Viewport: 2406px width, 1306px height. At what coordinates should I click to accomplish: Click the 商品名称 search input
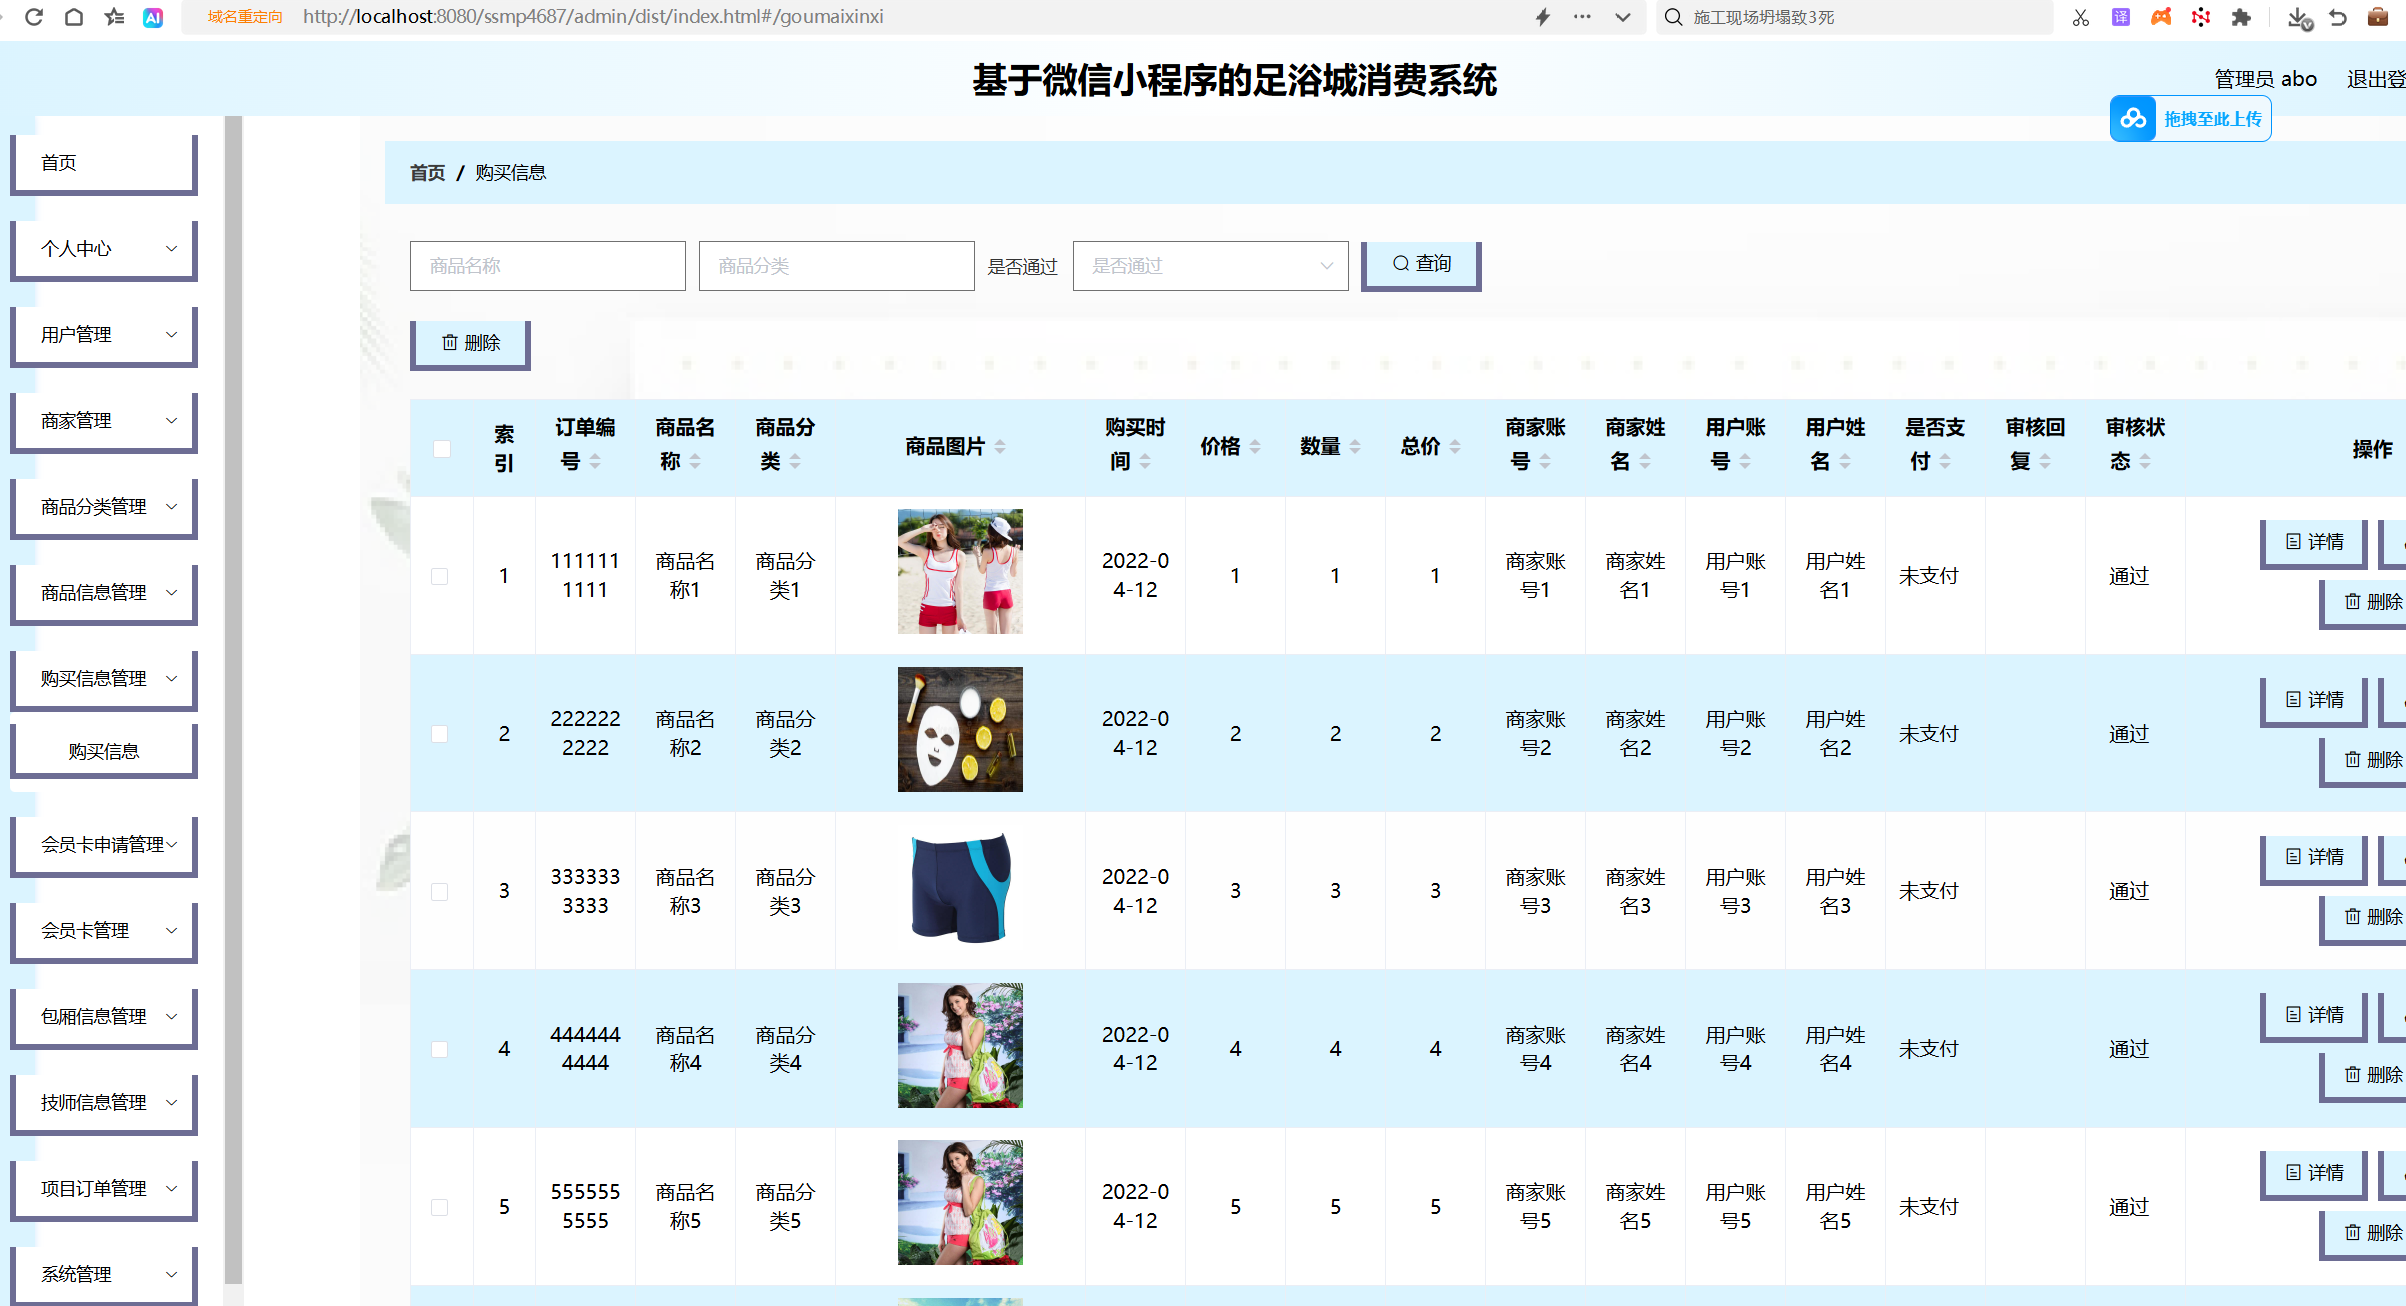pos(548,266)
